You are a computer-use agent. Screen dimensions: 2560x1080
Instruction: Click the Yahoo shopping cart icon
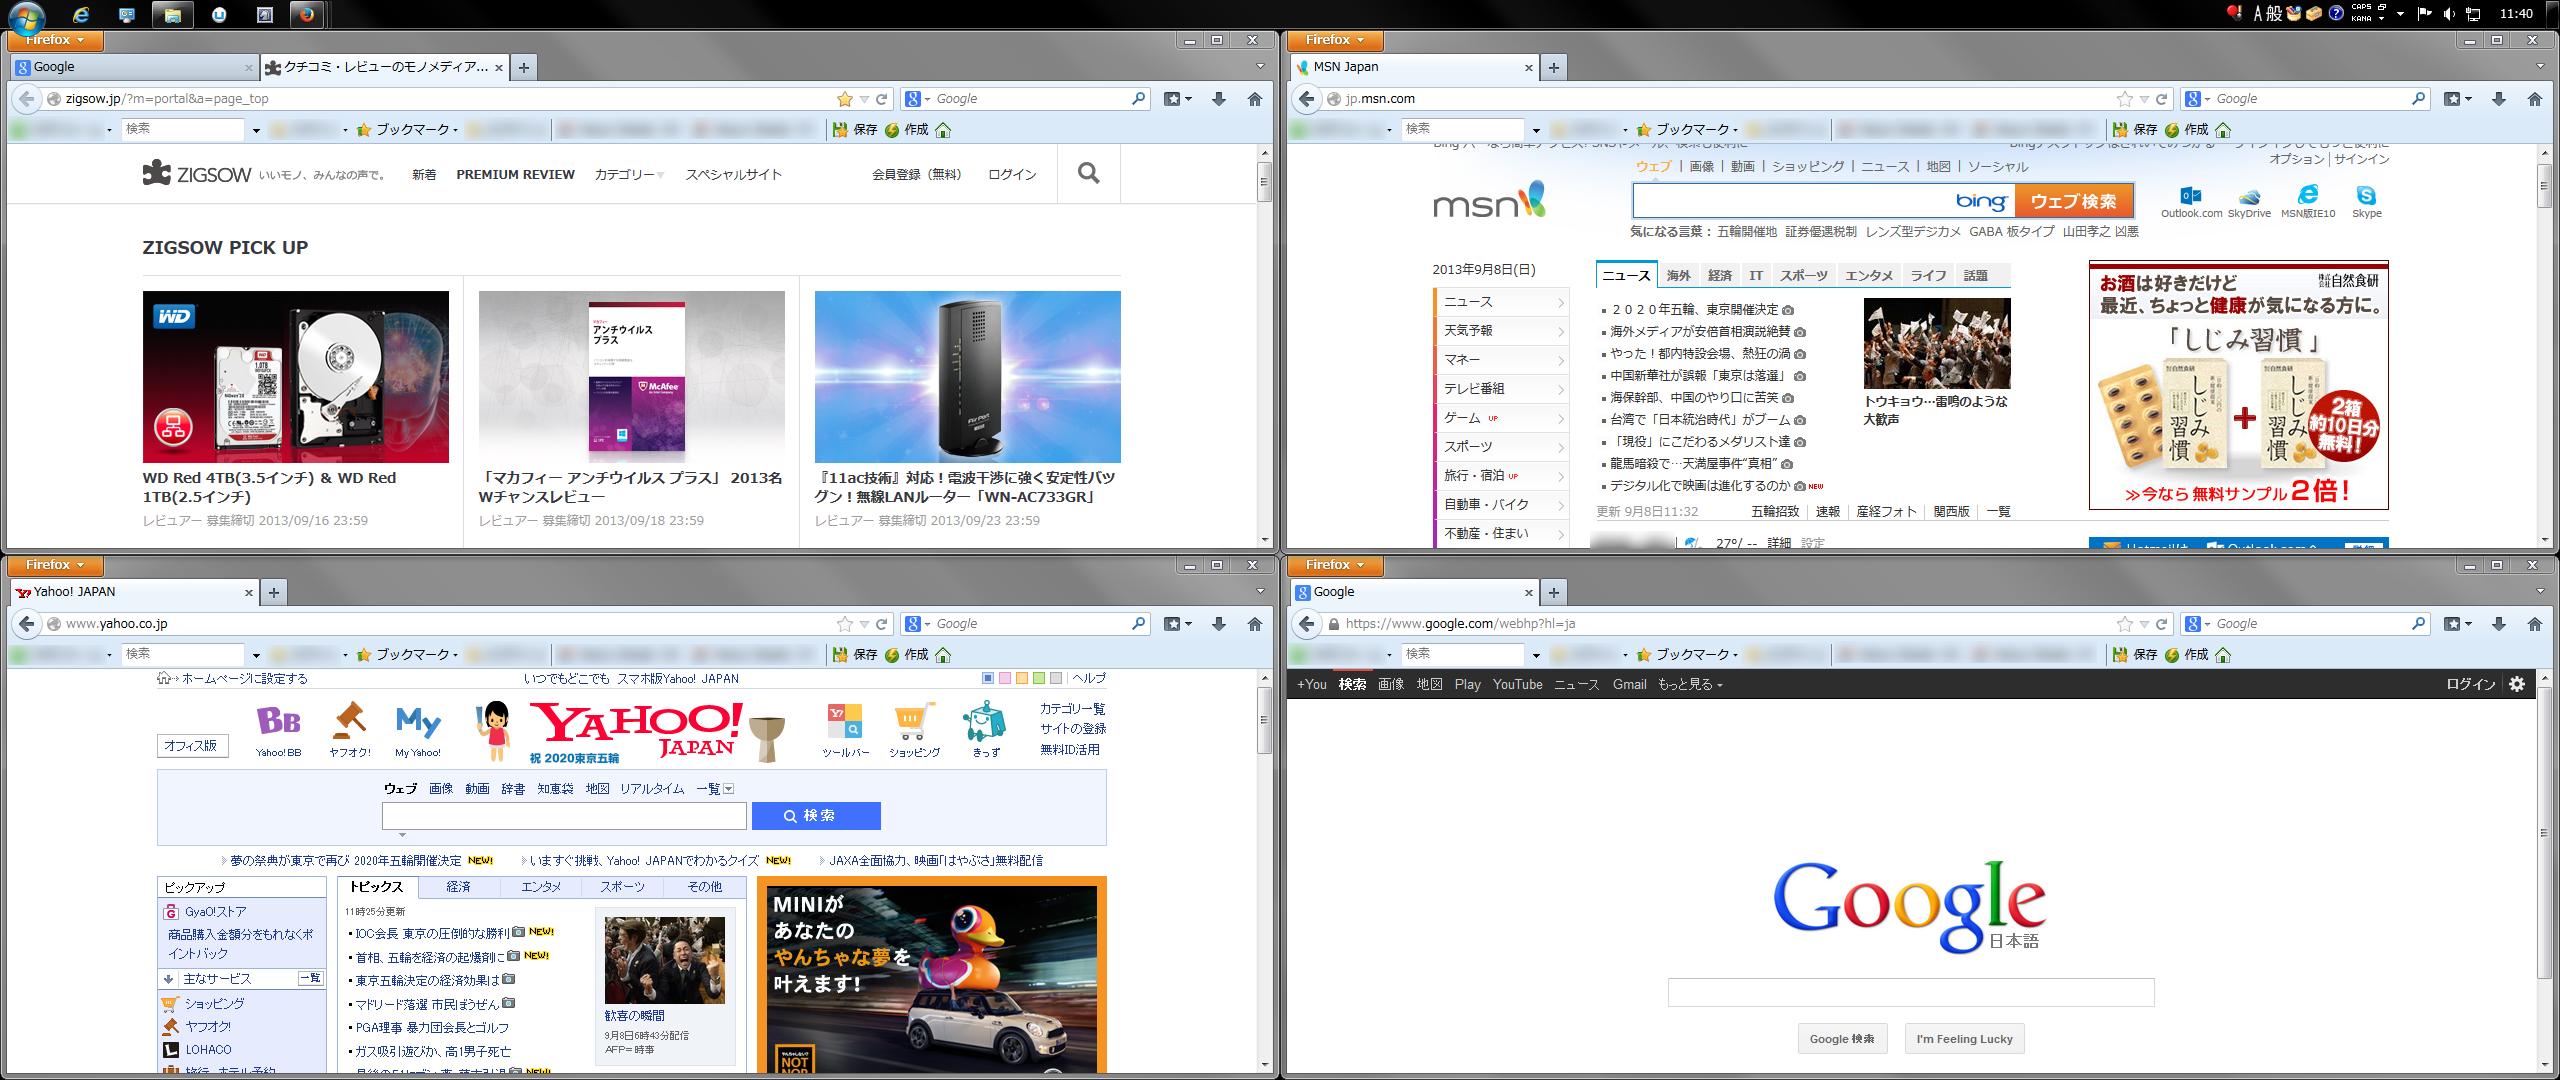tap(914, 721)
